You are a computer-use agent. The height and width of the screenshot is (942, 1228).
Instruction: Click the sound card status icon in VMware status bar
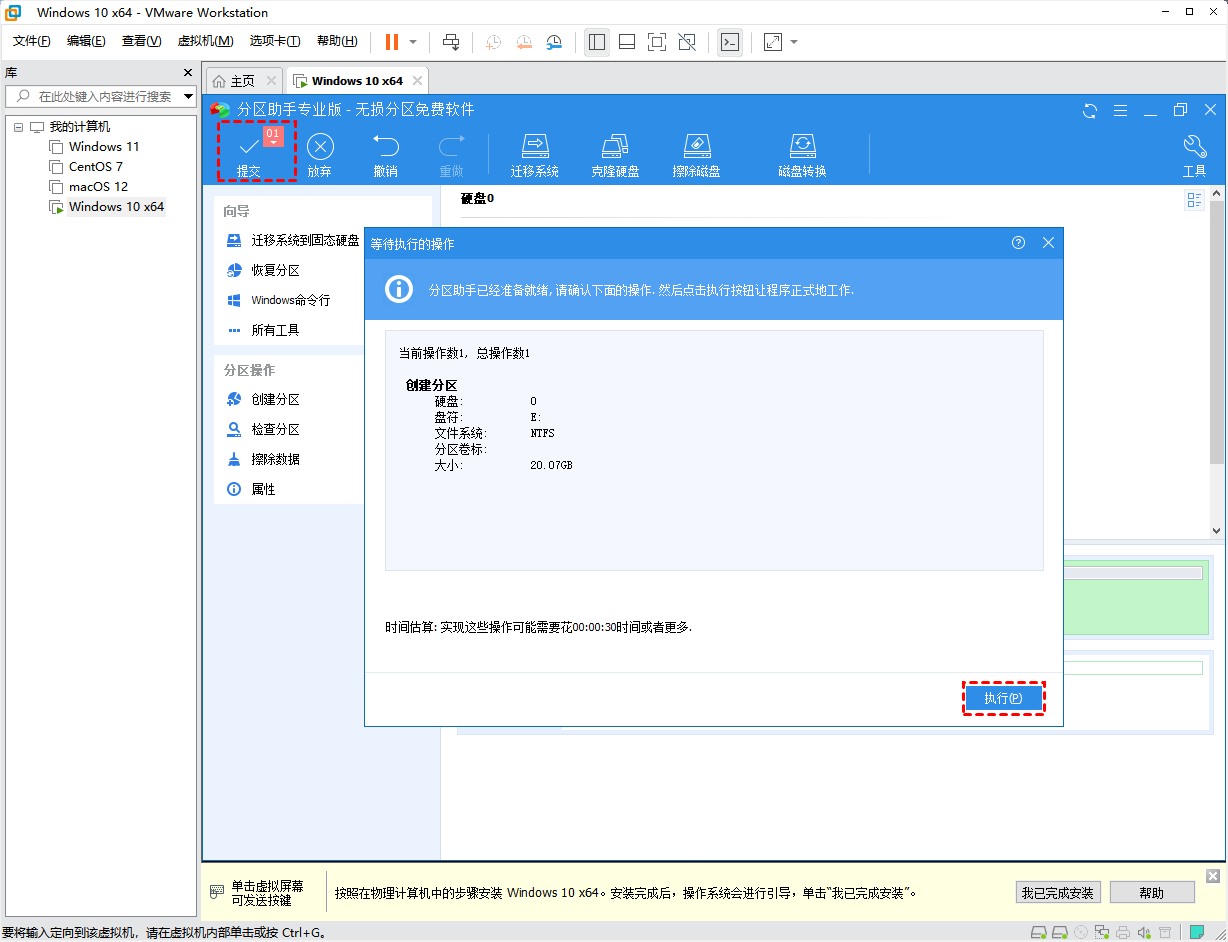tap(1144, 932)
